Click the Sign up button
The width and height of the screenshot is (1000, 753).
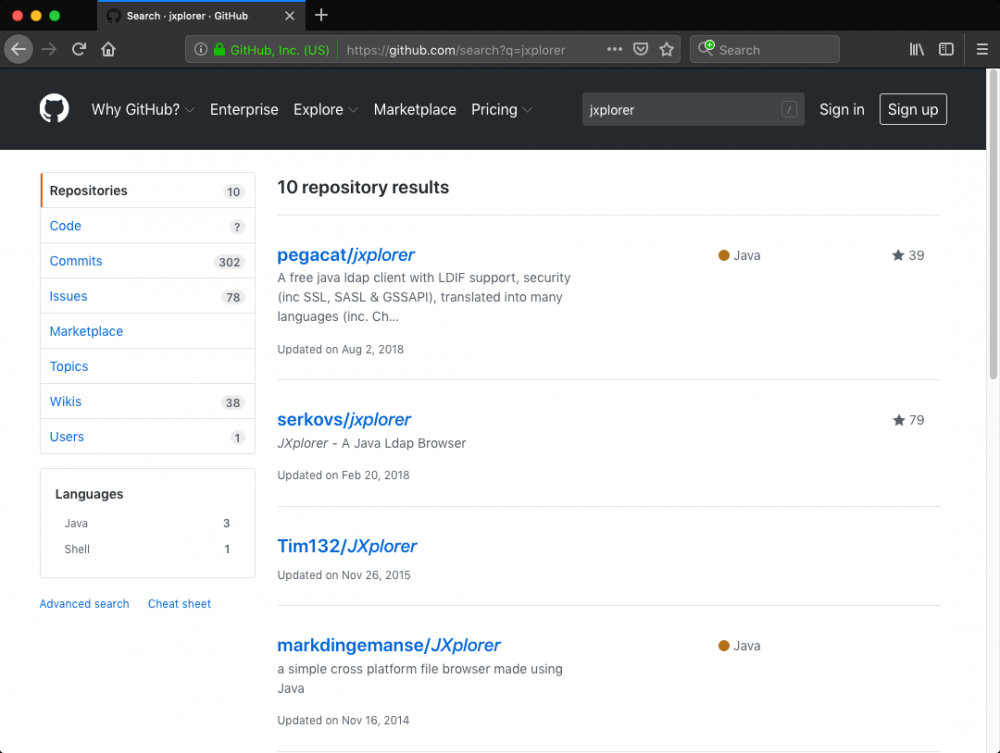coord(912,110)
